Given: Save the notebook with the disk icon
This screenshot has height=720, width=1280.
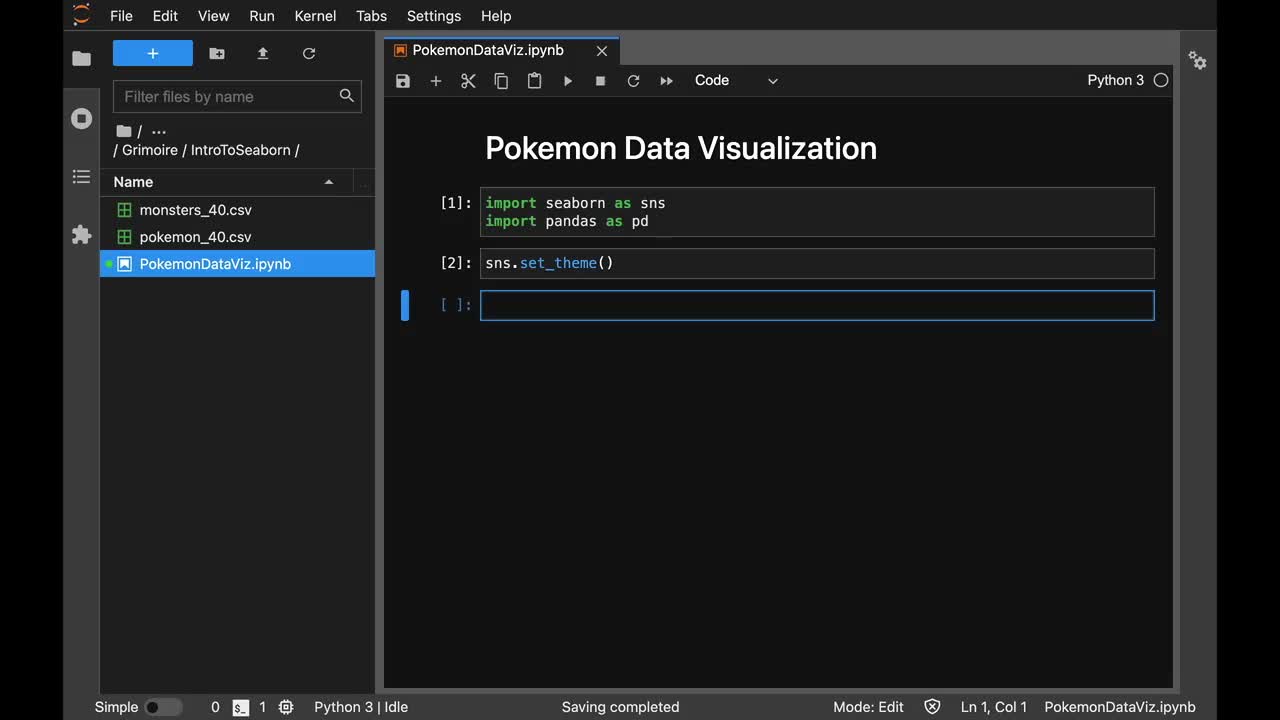Looking at the screenshot, I should point(403,81).
